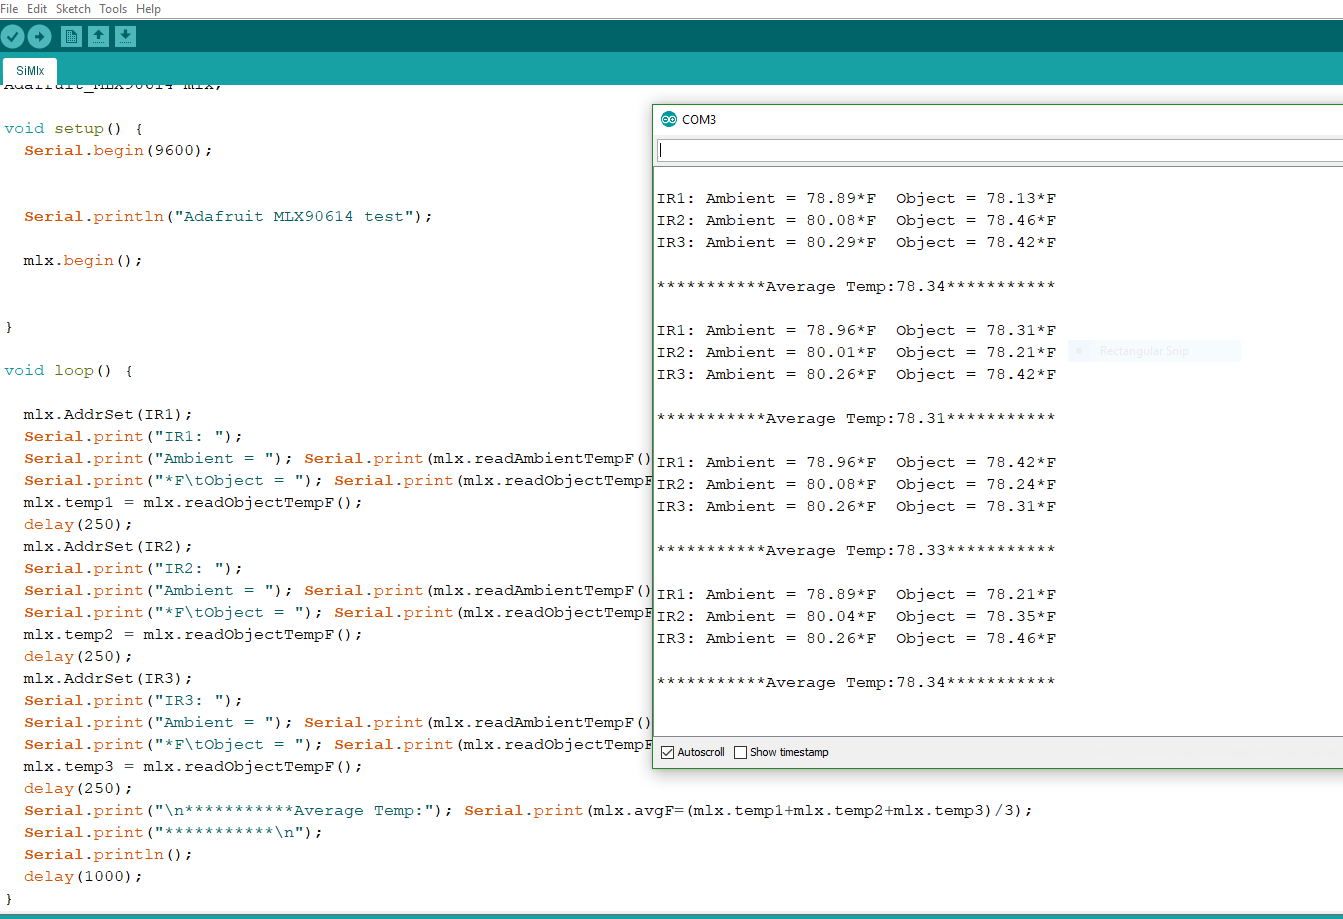Open the Tools menu
The image size is (1343, 919).
113,9
